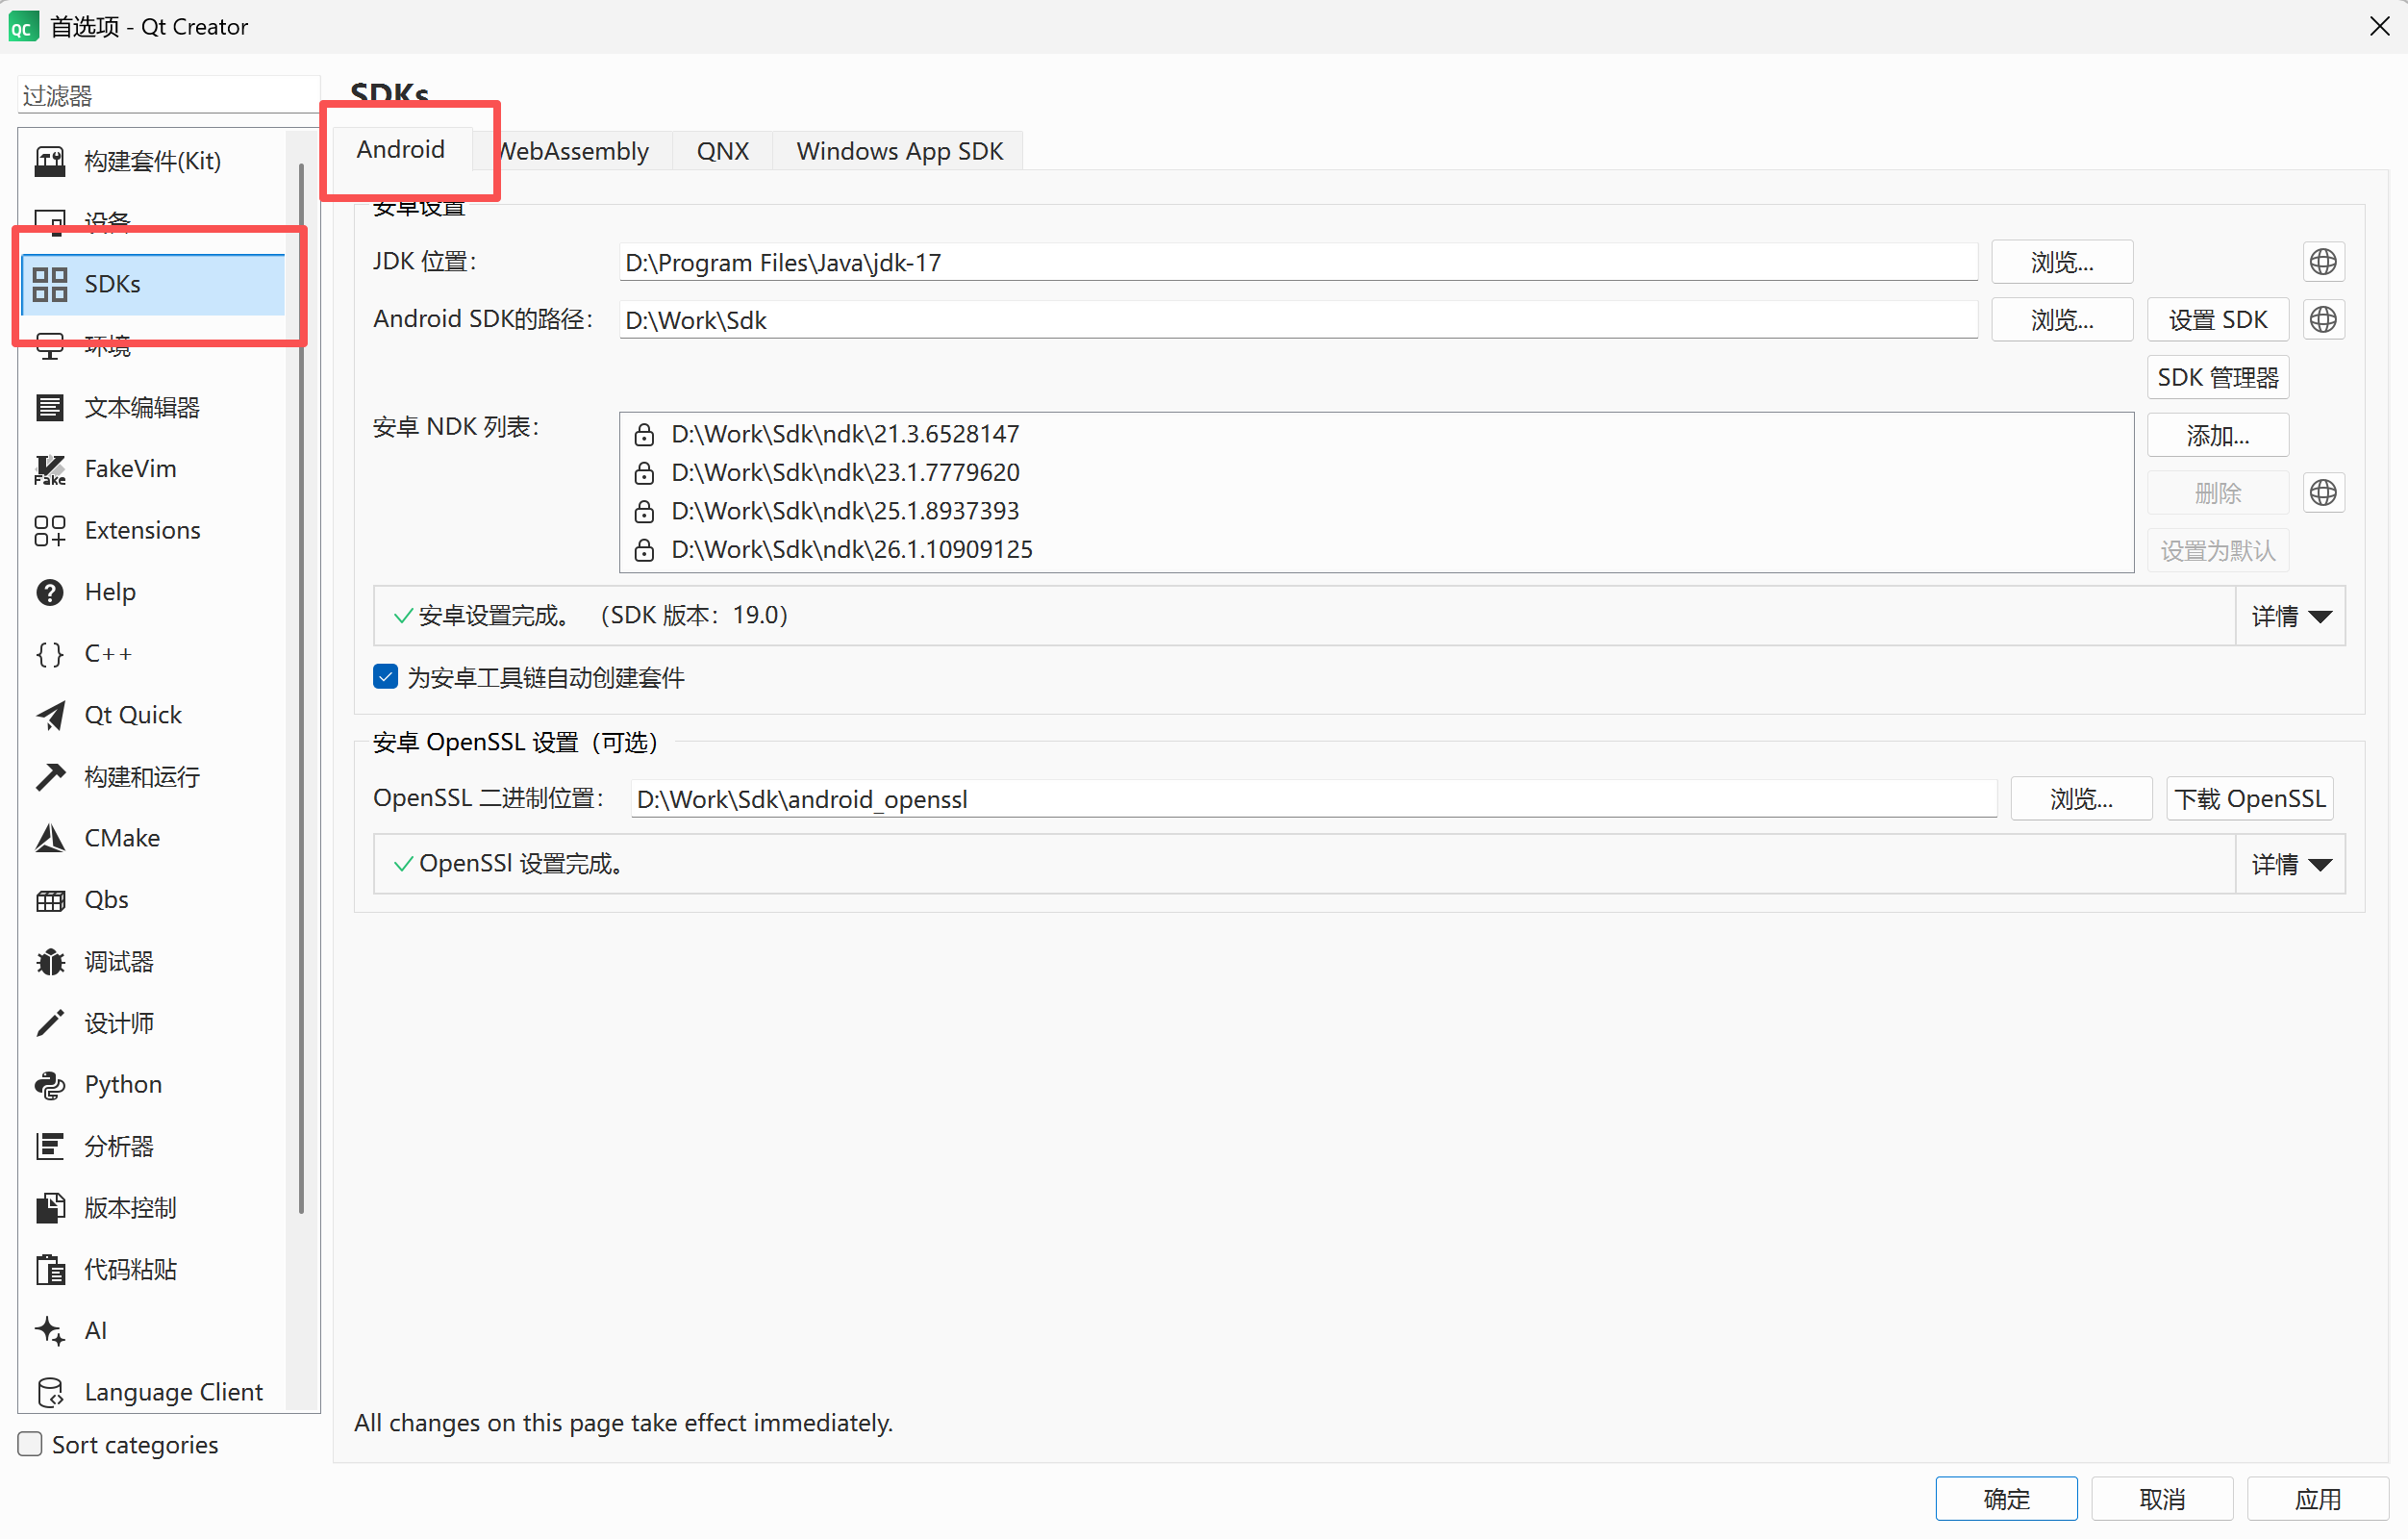Click the globe icon beside the NDK list
Image resolution: width=2408 pixels, height=1539 pixels.
tap(2322, 493)
